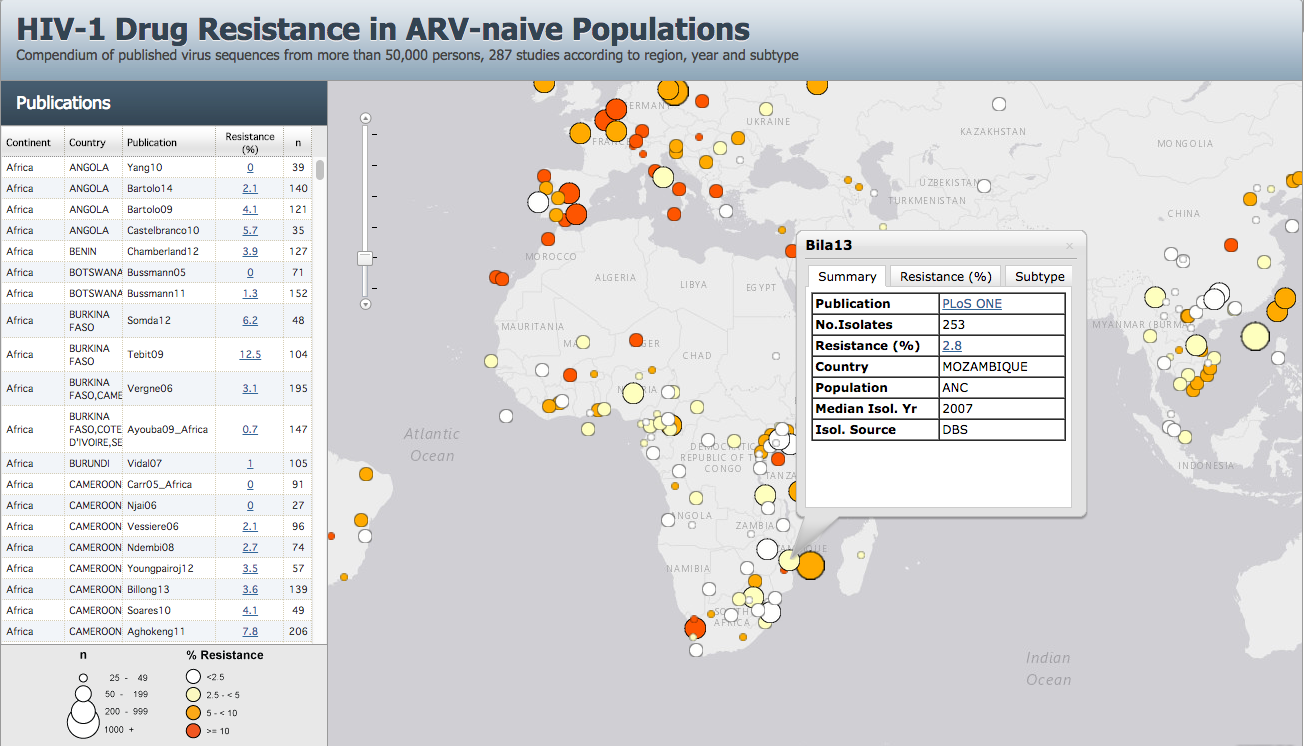Click the zoom-out button below the zoom slider
The image size is (1304, 746).
pyautogui.click(x=365, y=304)
